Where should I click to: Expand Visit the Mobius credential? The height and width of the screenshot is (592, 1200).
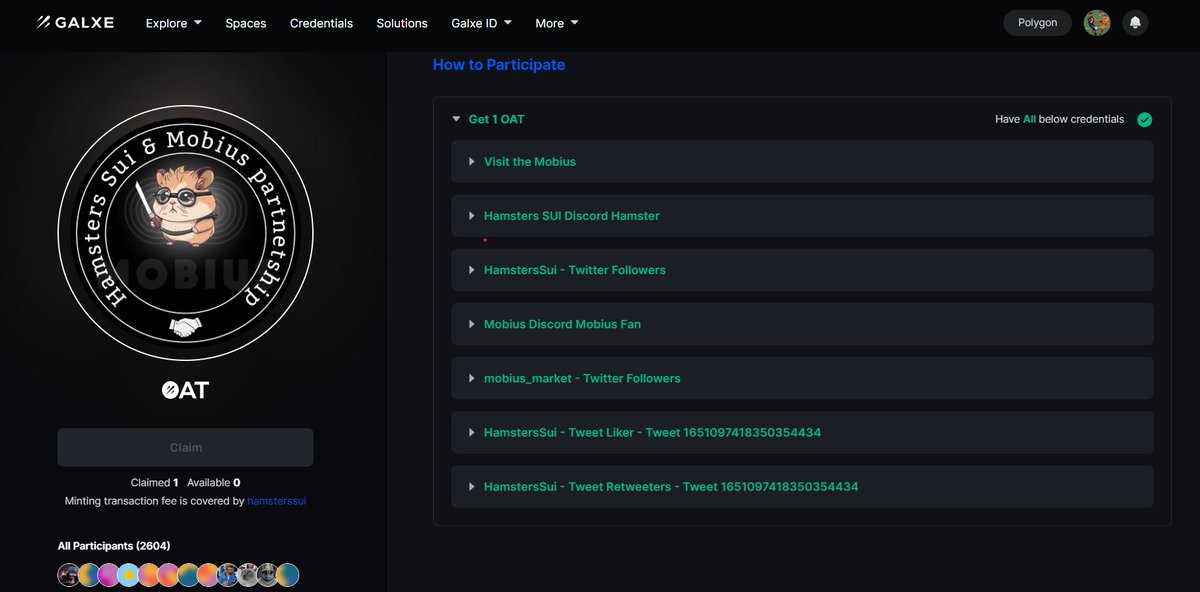click(x=802, y=161)
